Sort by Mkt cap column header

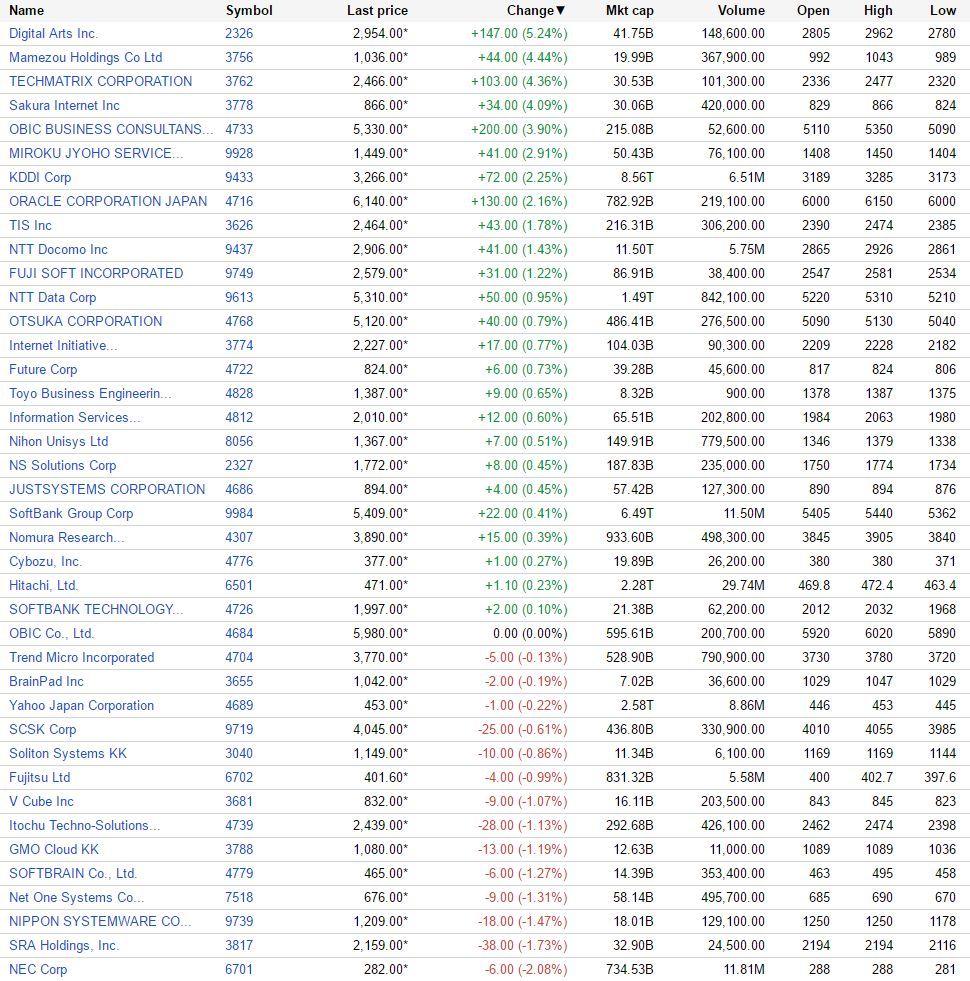point(630,10)
